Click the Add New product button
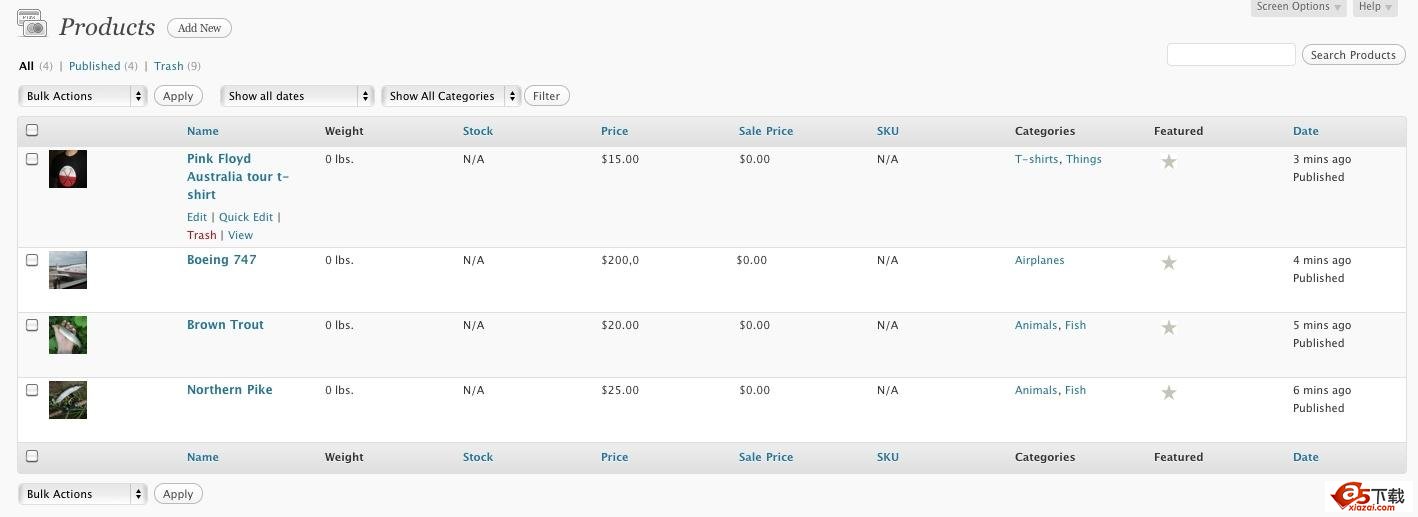This screenshot has height=517, width=1418. (199, 28)
